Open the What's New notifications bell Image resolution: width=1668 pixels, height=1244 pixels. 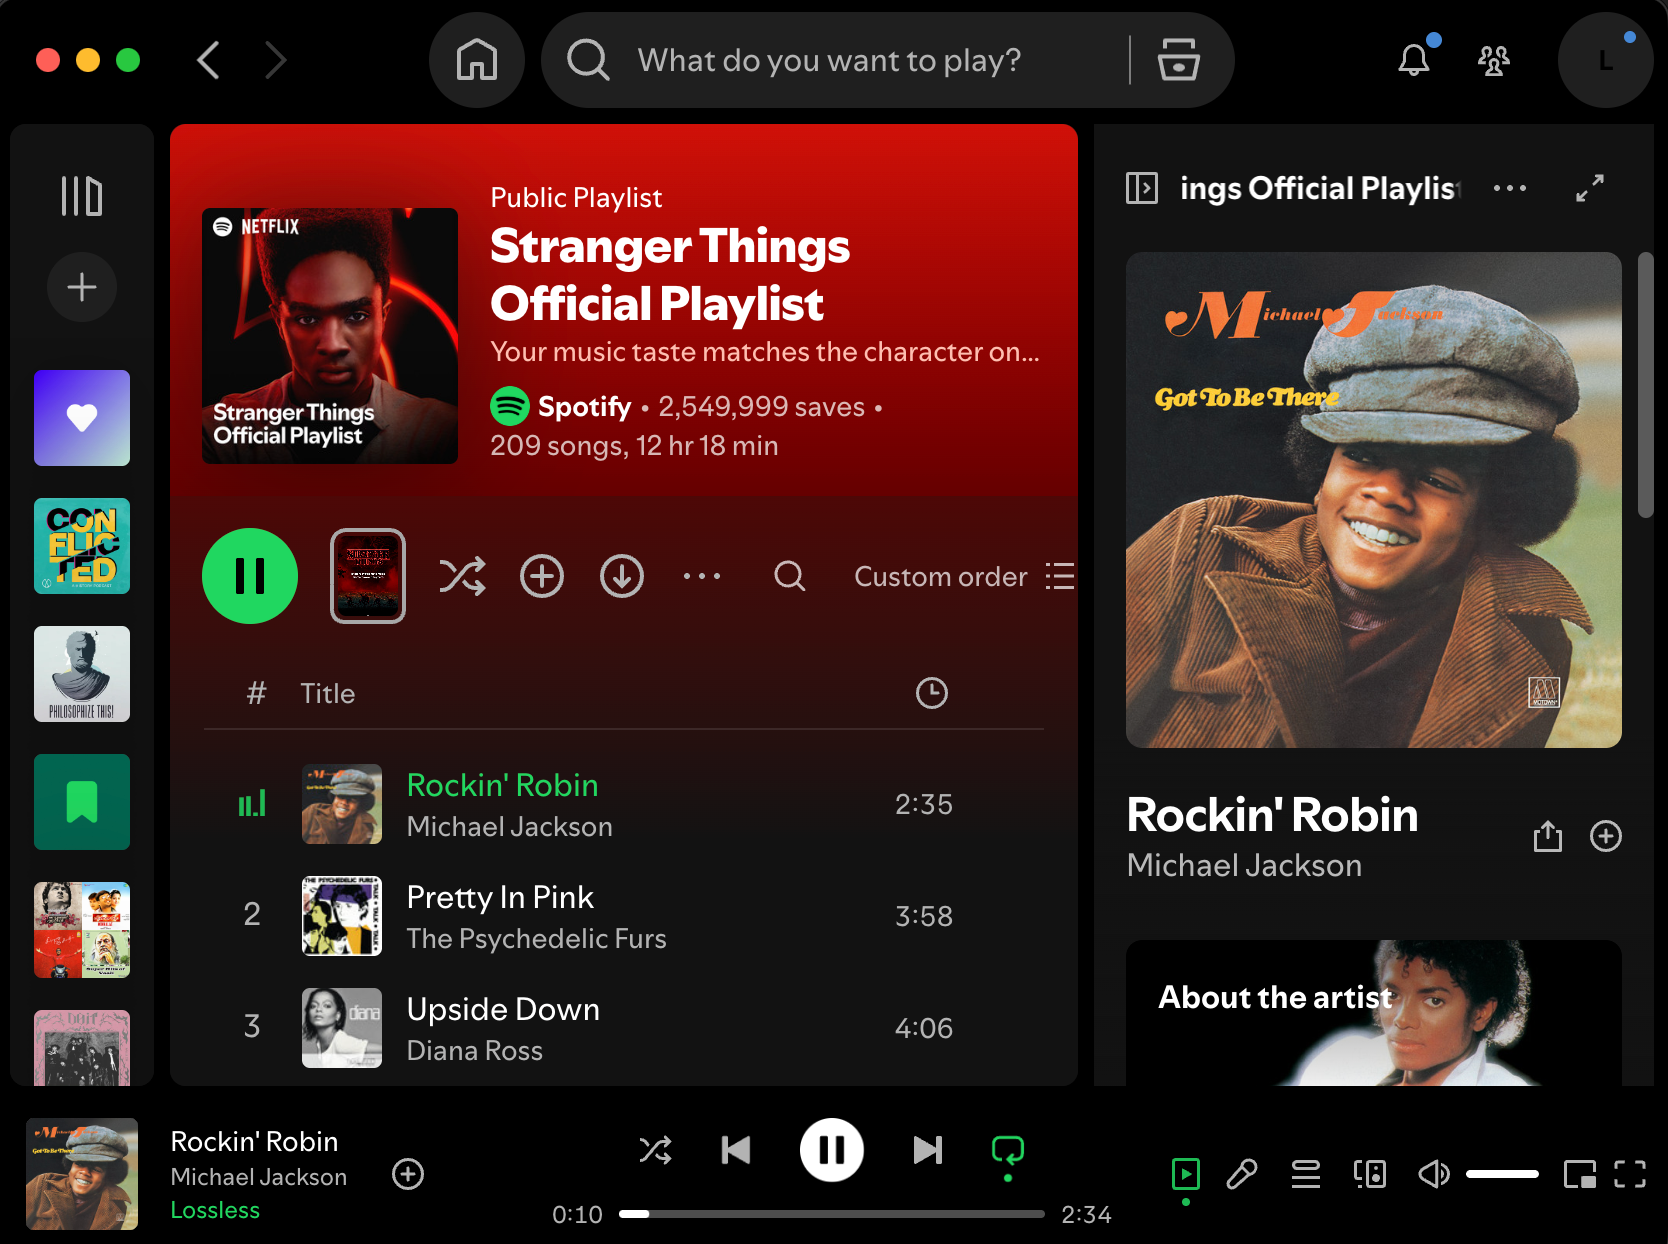tap(1414, 60)
